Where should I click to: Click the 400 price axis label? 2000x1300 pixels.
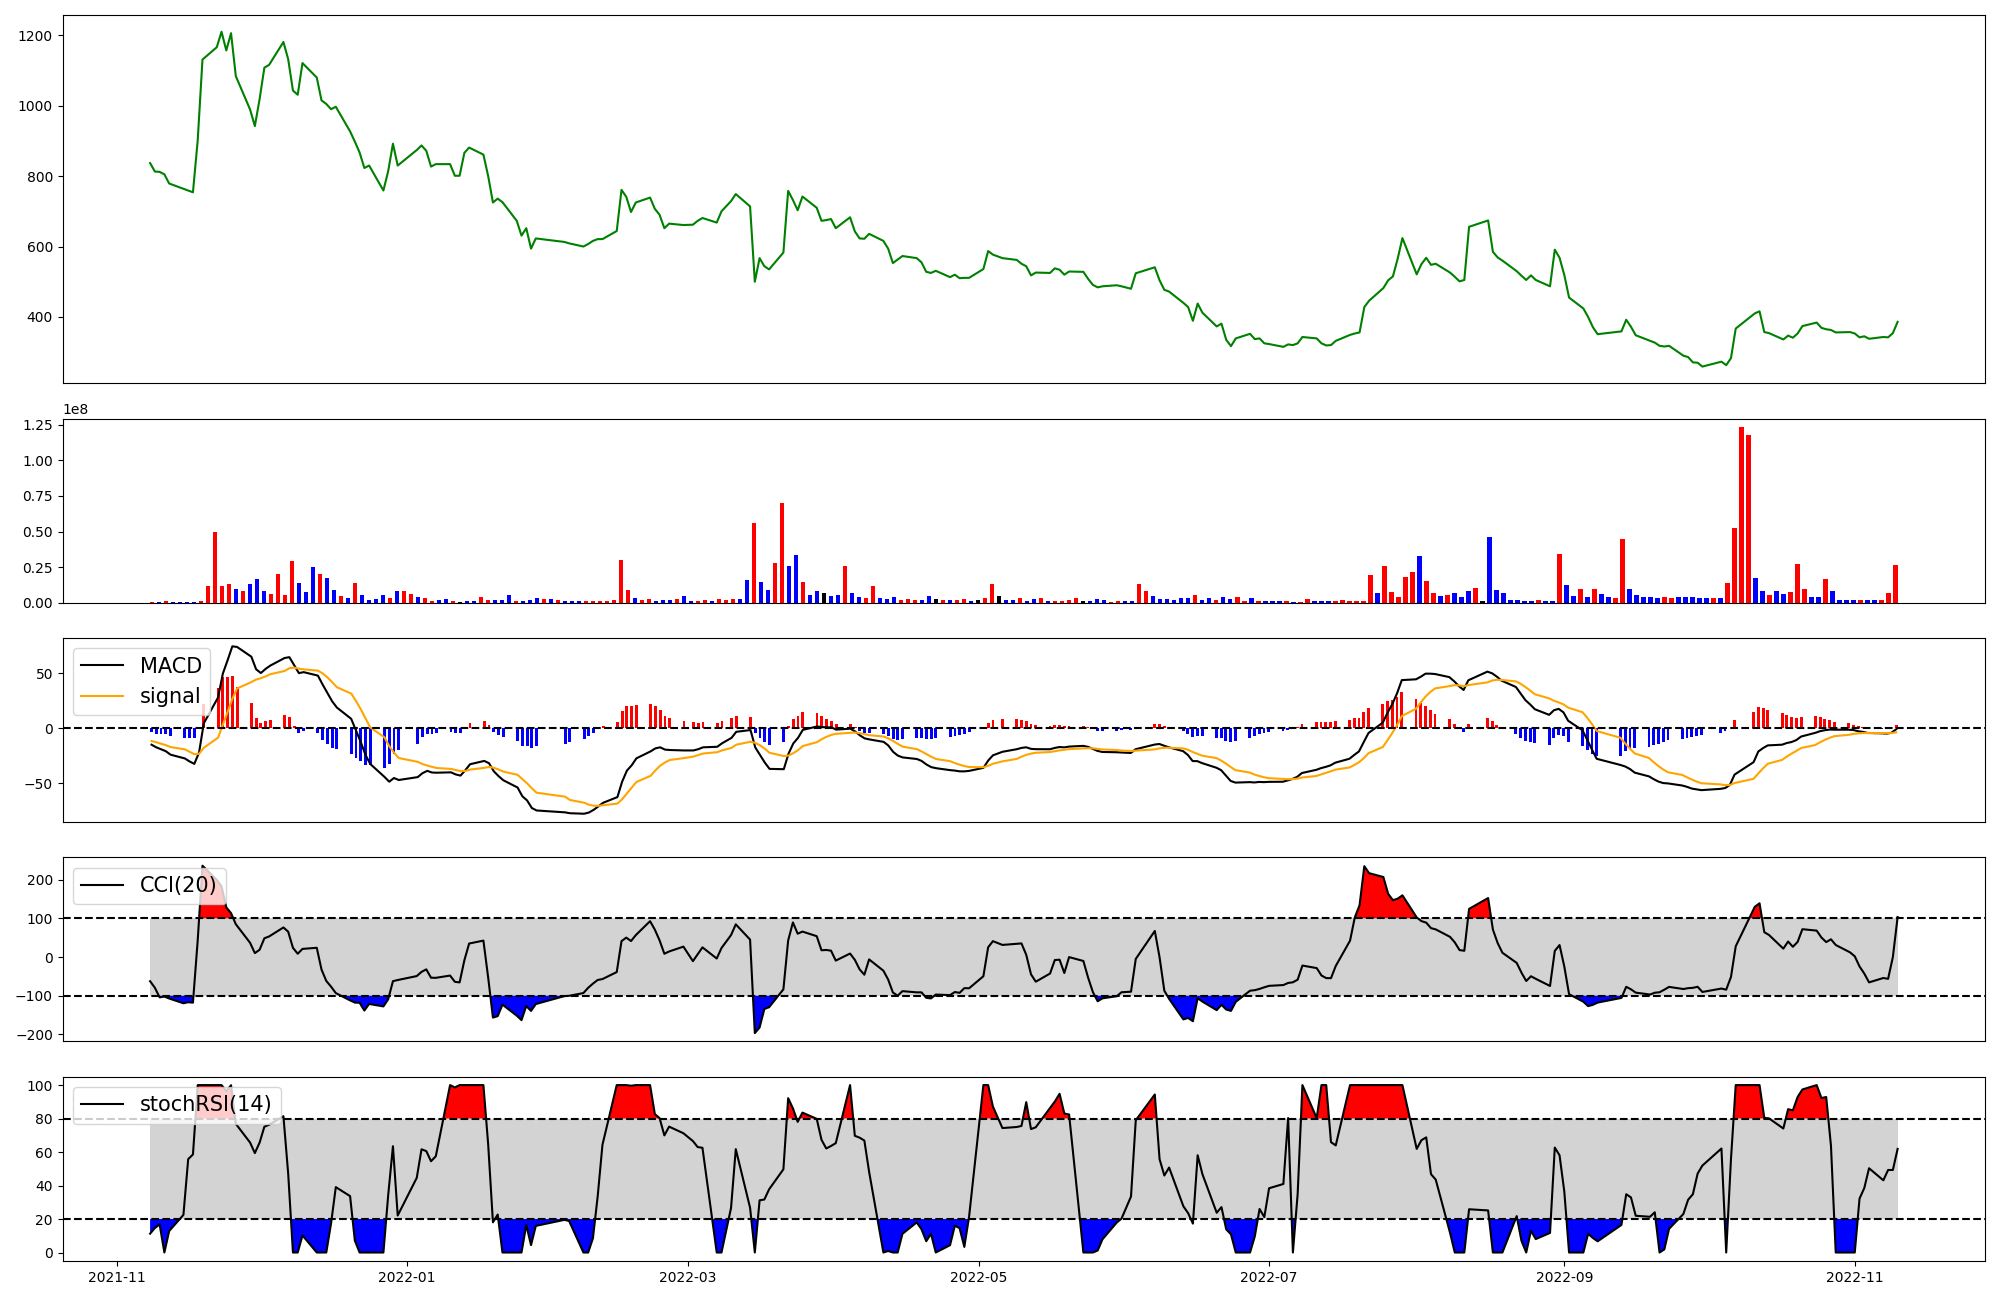[39, 318]
